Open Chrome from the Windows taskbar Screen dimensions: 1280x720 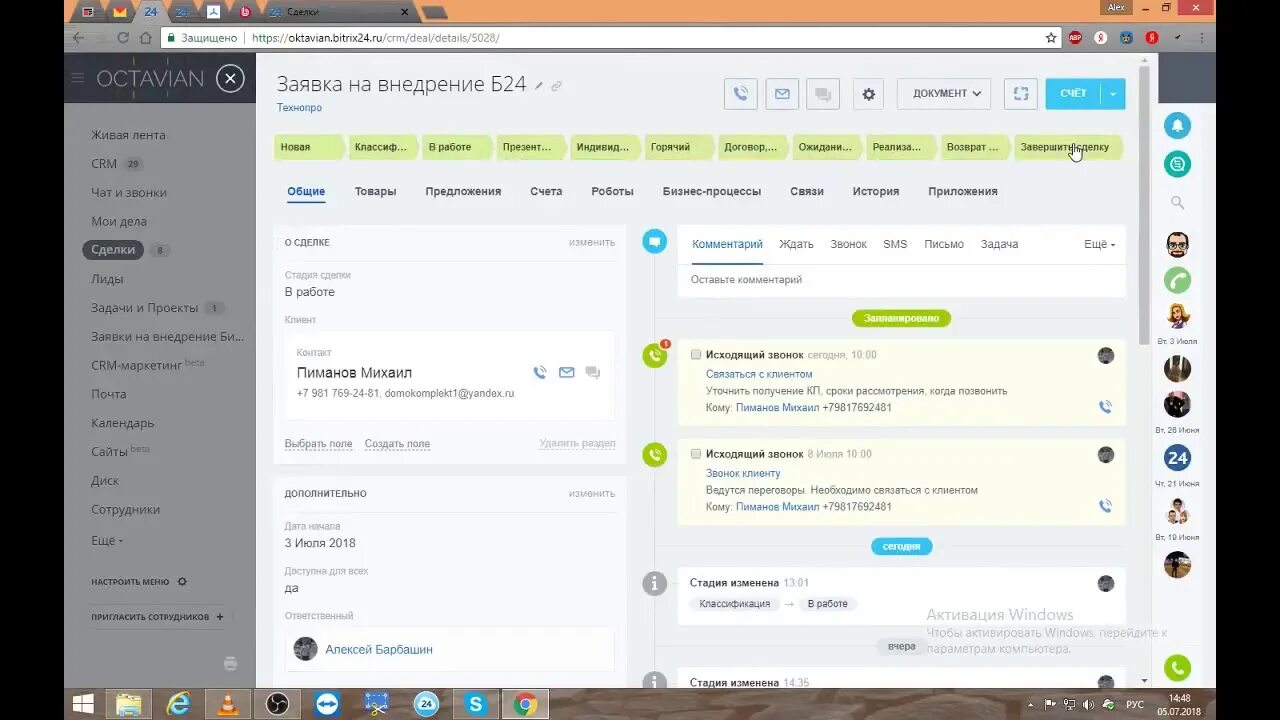pyautogui.click(x=525, y=704)
